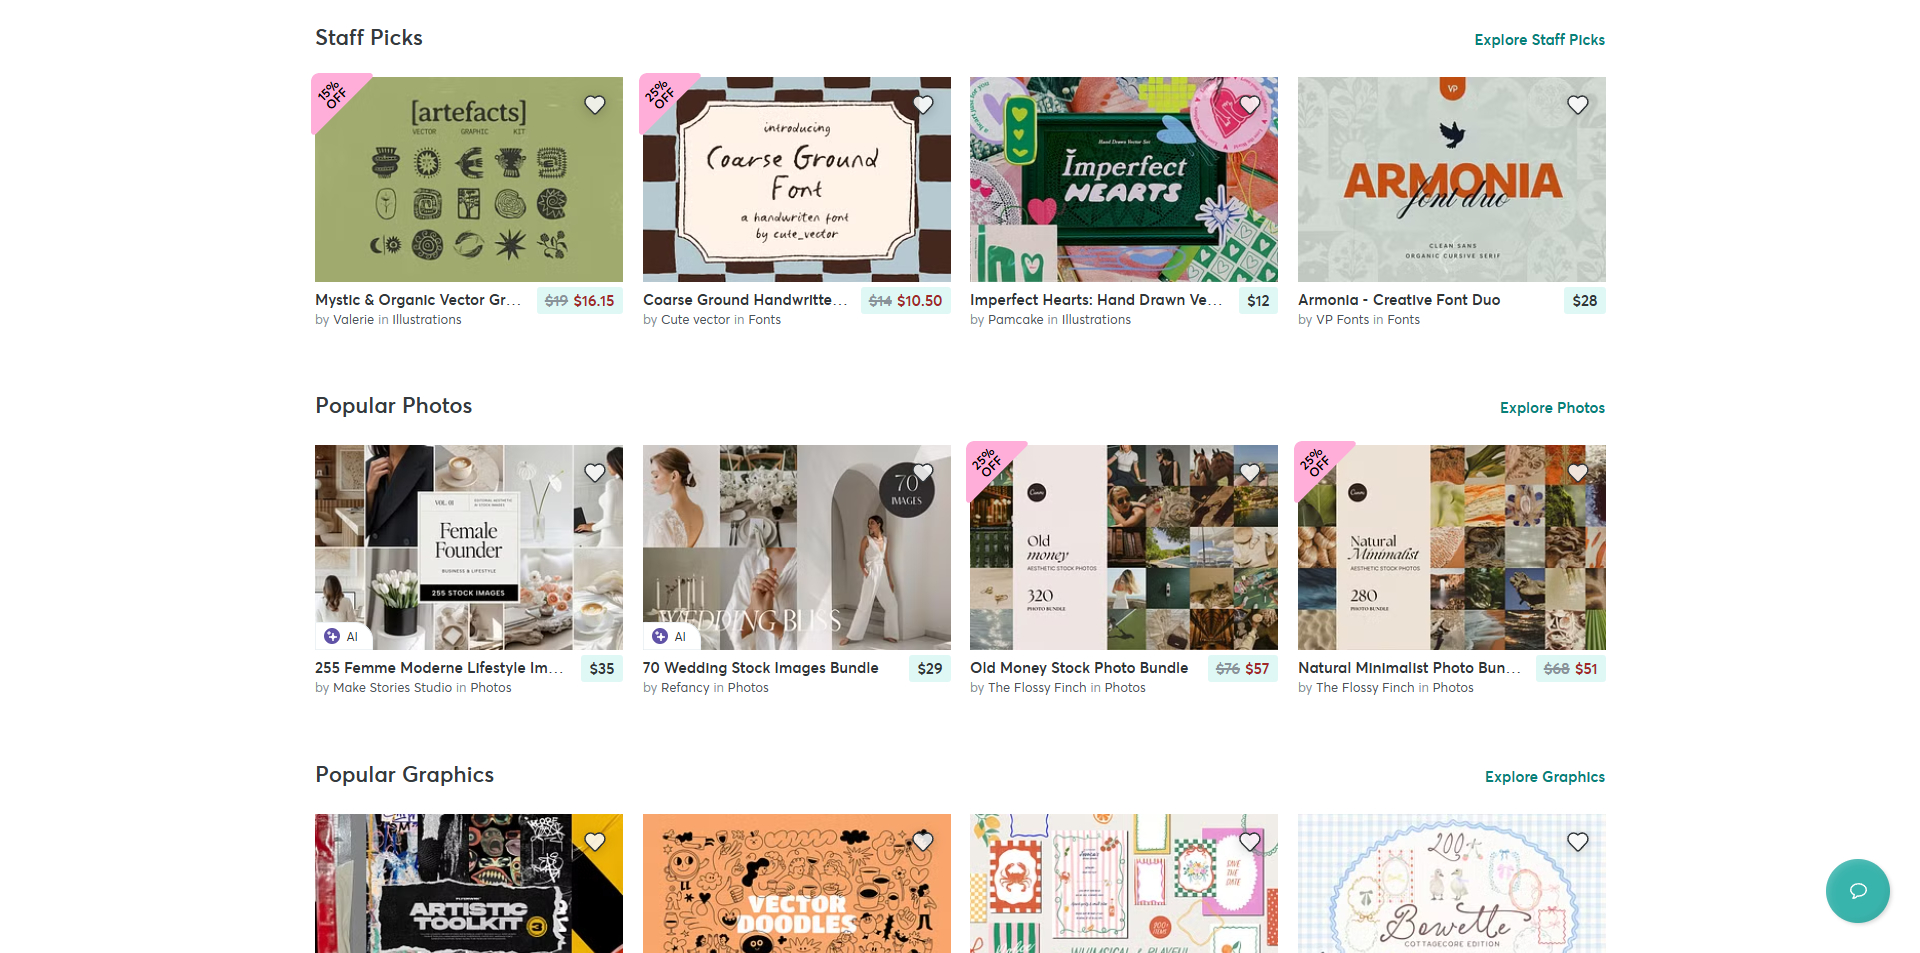The width and height of the screenshot is (1920, 953).
Task: Click the AI badge on Wedding Bundle card
Action: pos(670,636)
